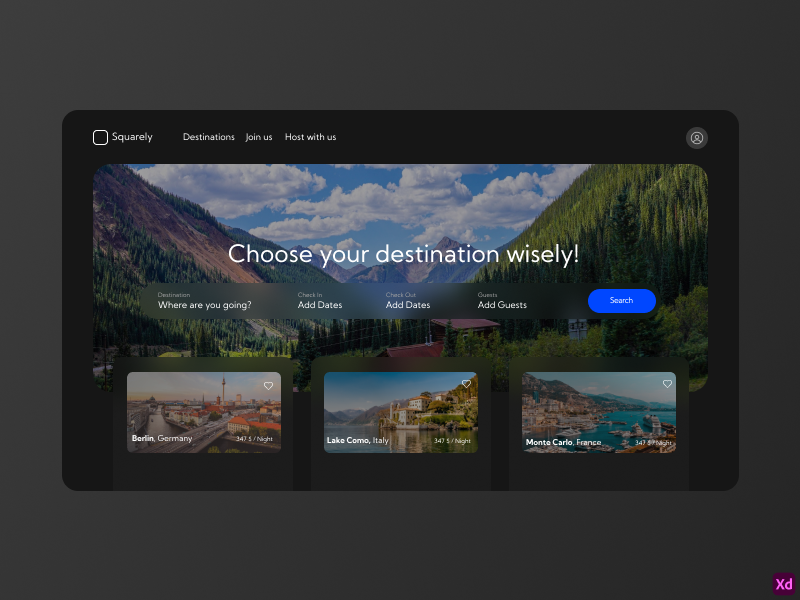Open the Host with us page
Viewport: 800px width, 600px height.
(310, 137)
